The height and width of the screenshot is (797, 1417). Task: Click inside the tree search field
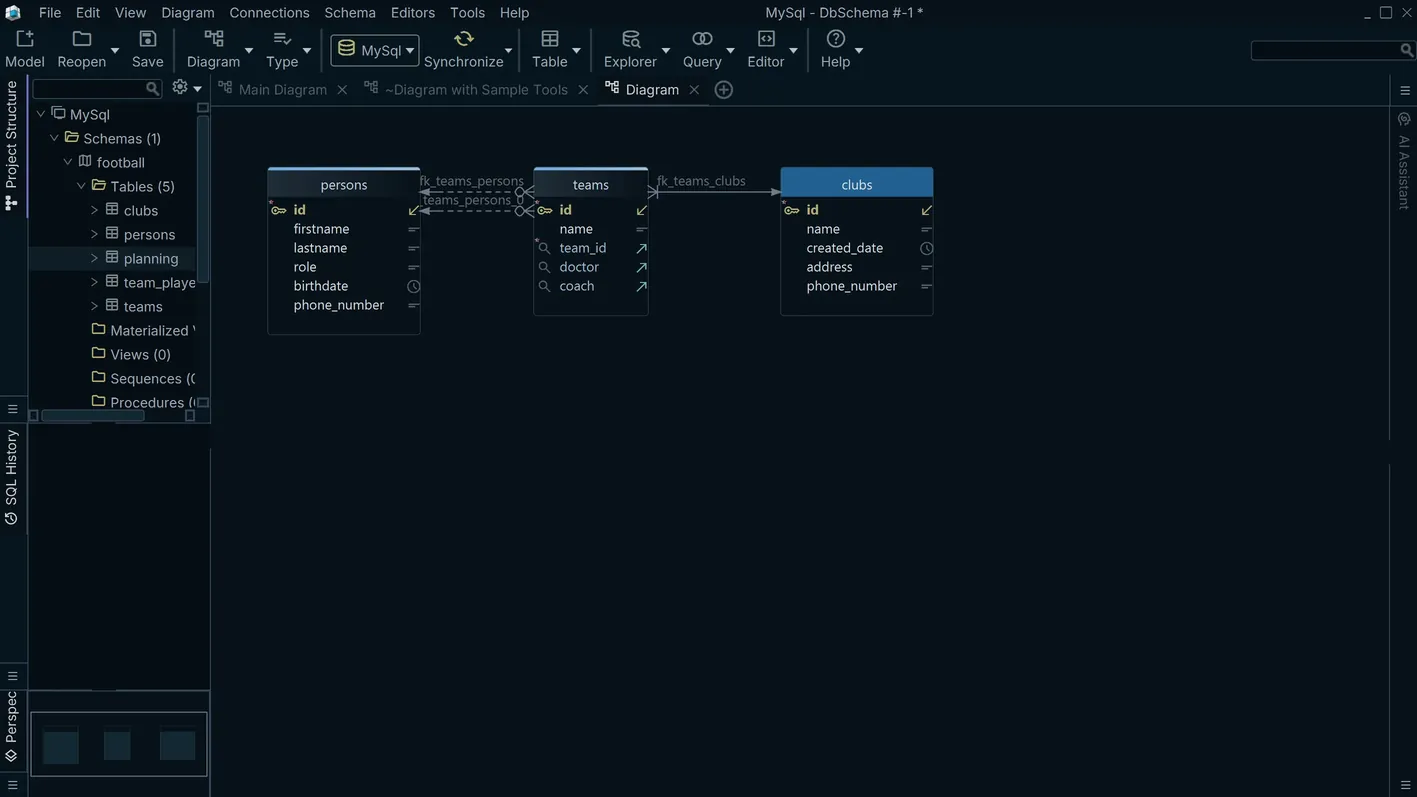[90, 87]
